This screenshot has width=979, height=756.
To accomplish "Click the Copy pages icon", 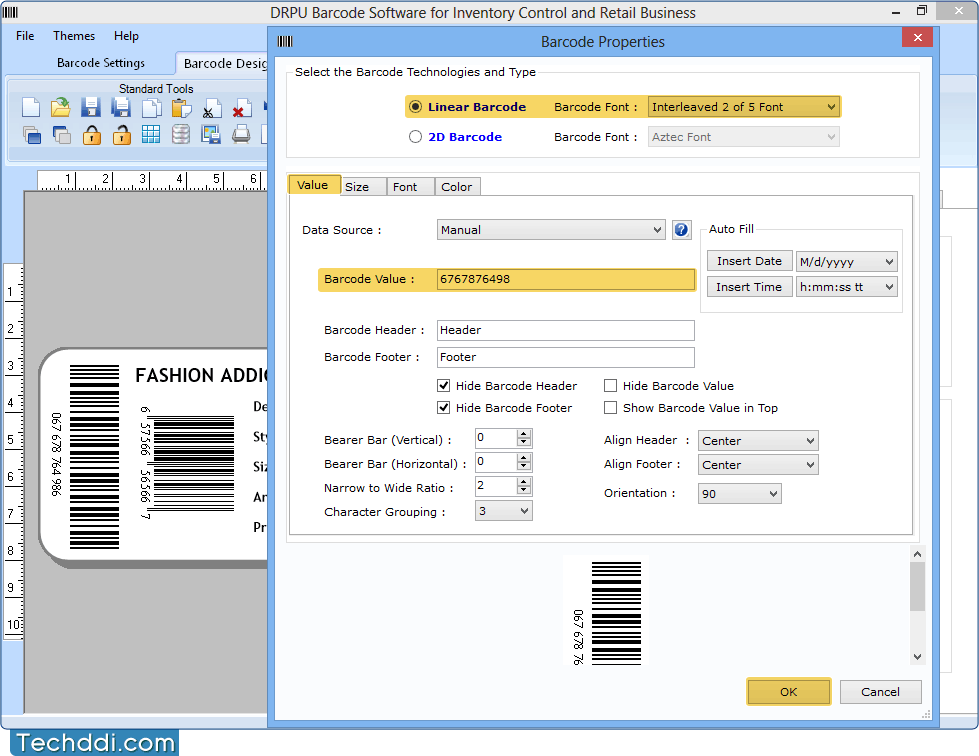I will tap(151, 107).
